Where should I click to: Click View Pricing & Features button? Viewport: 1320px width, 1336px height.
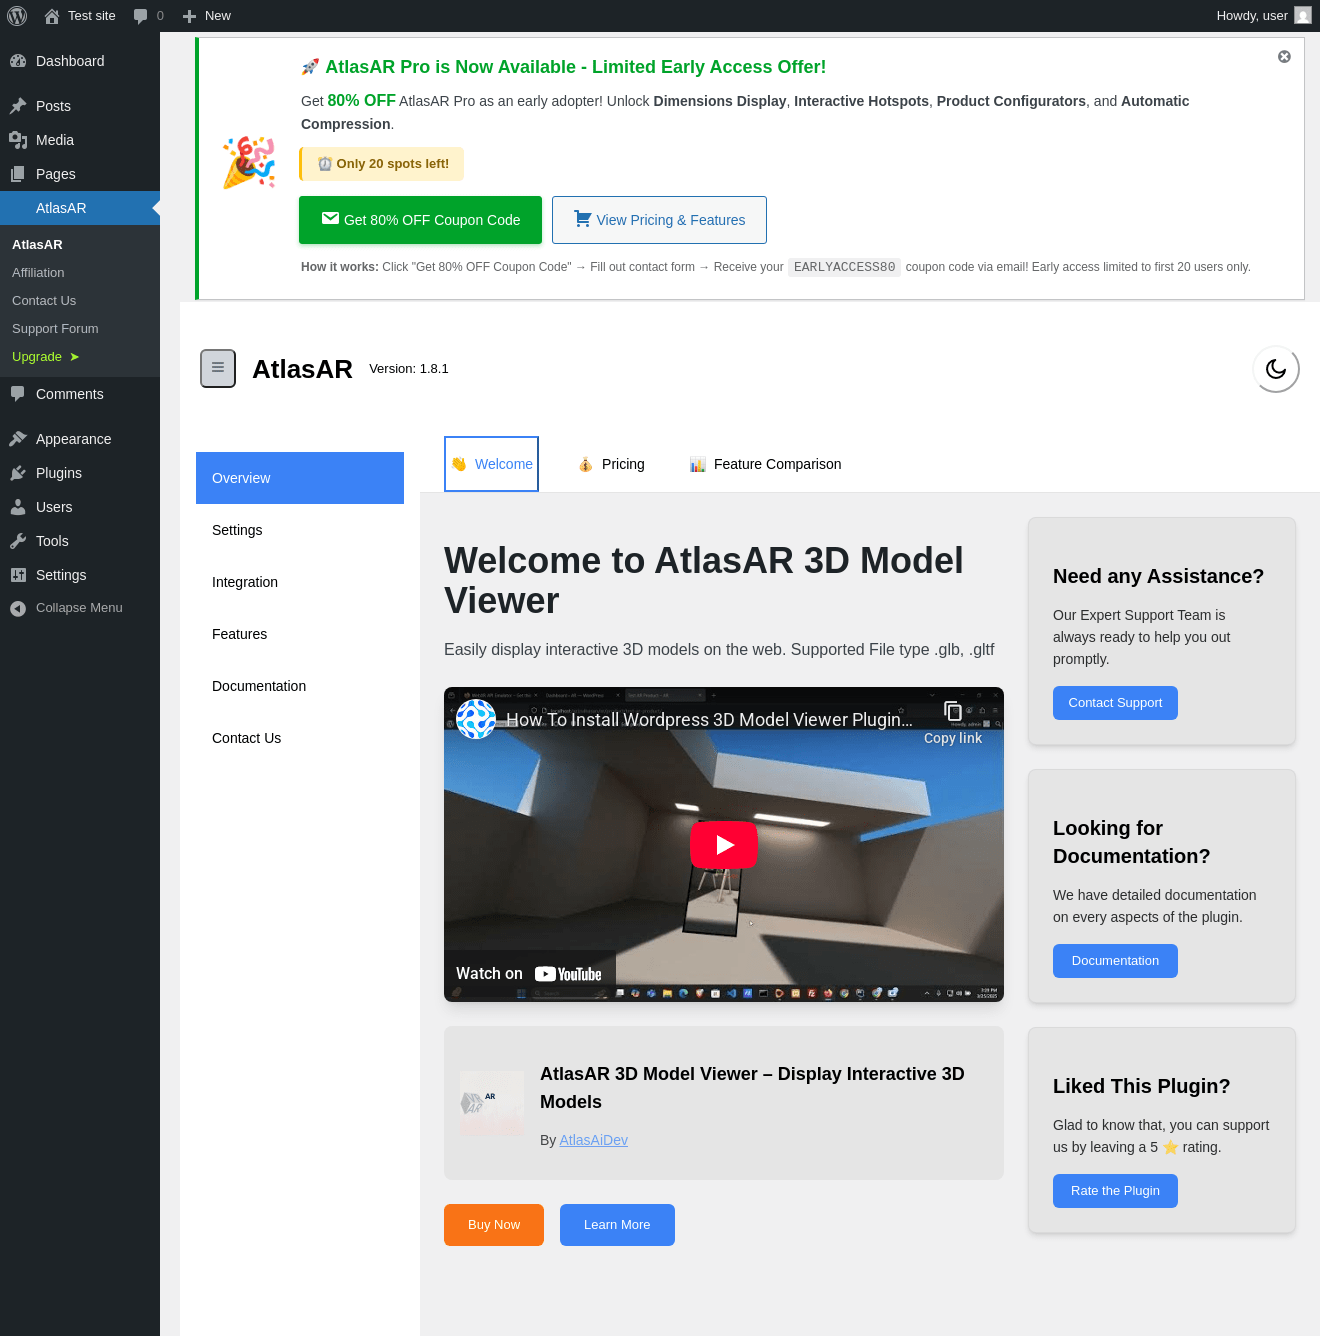659,220
